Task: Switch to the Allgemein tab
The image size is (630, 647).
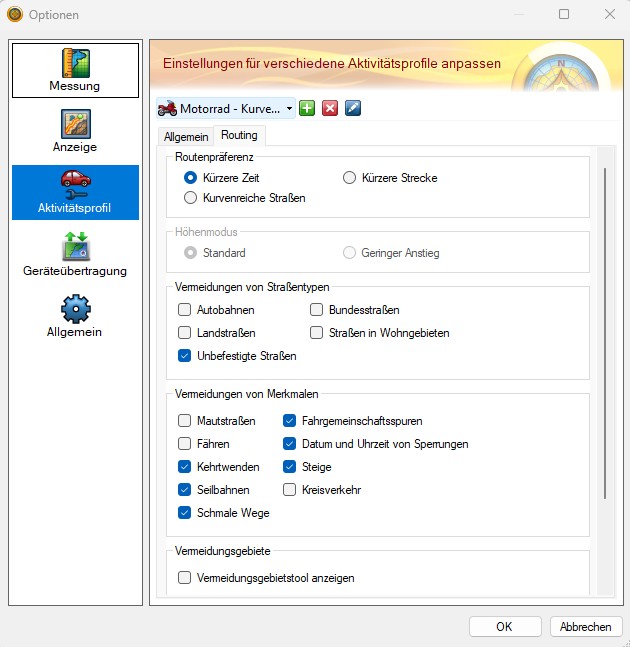Action: point(186,137)
